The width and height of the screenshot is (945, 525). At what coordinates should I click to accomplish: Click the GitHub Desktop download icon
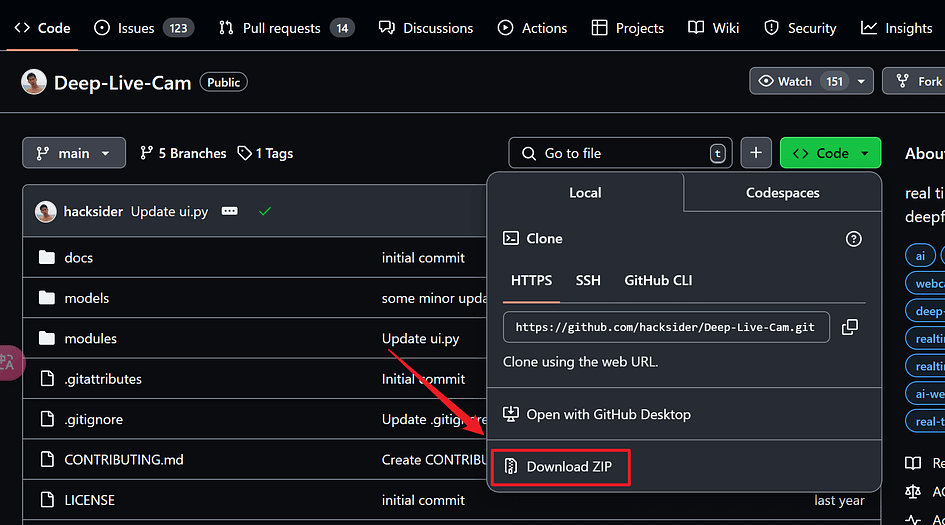(x=510, y=413)
